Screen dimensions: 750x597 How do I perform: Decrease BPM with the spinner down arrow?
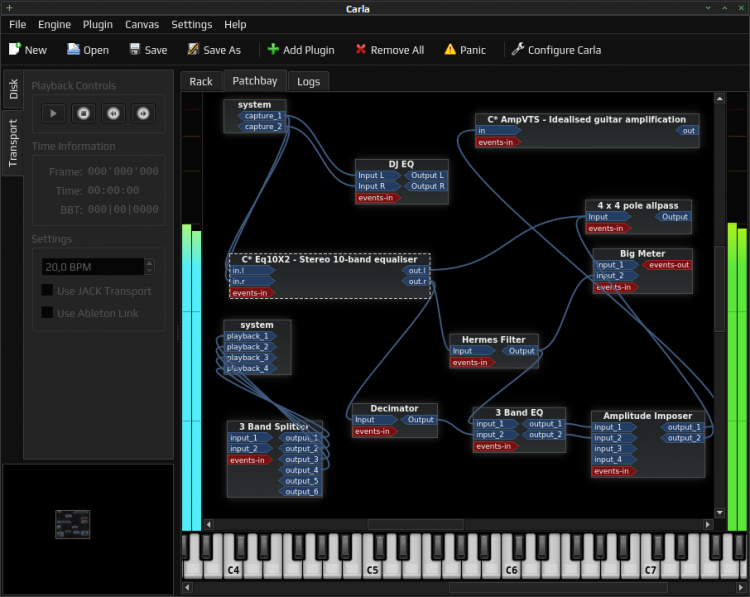149,271
